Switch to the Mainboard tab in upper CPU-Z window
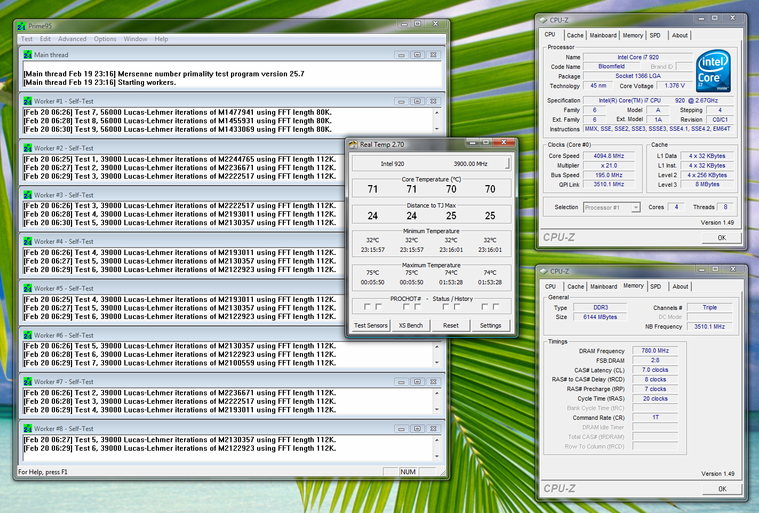The width and height of the screenshot is (759, 513). [603, 35]
